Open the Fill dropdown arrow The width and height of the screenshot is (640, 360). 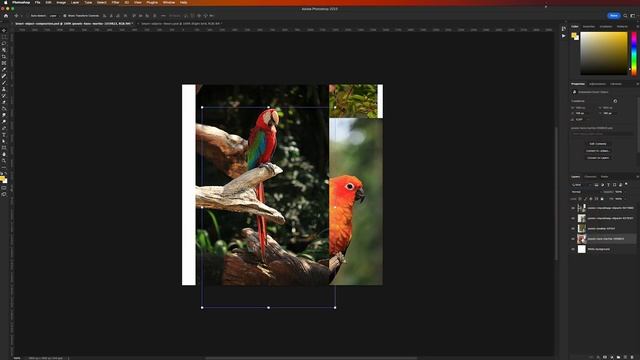tap(625, 199)
